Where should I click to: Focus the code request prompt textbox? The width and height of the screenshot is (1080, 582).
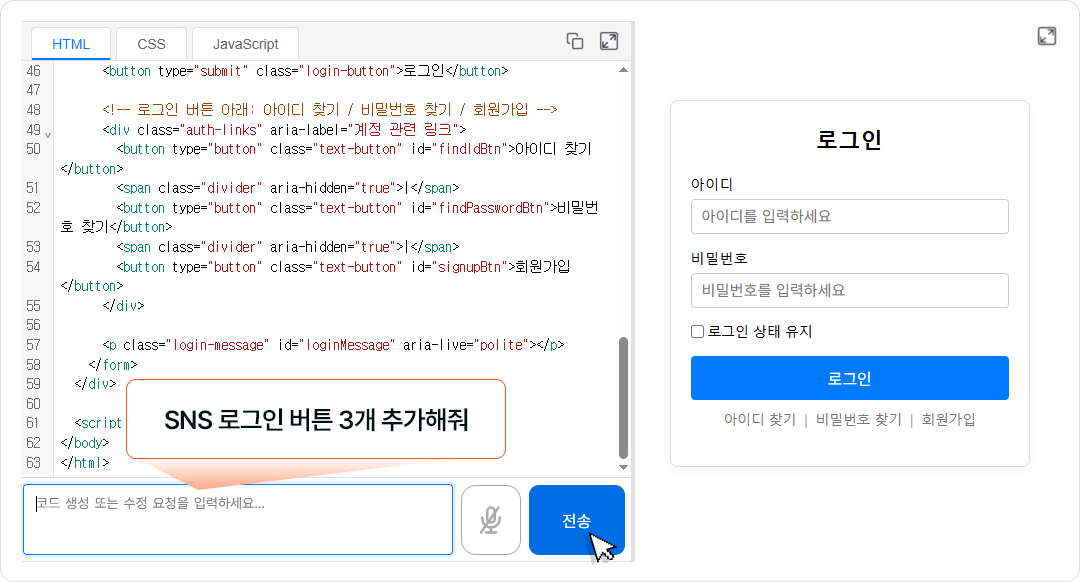pos(238,519)
